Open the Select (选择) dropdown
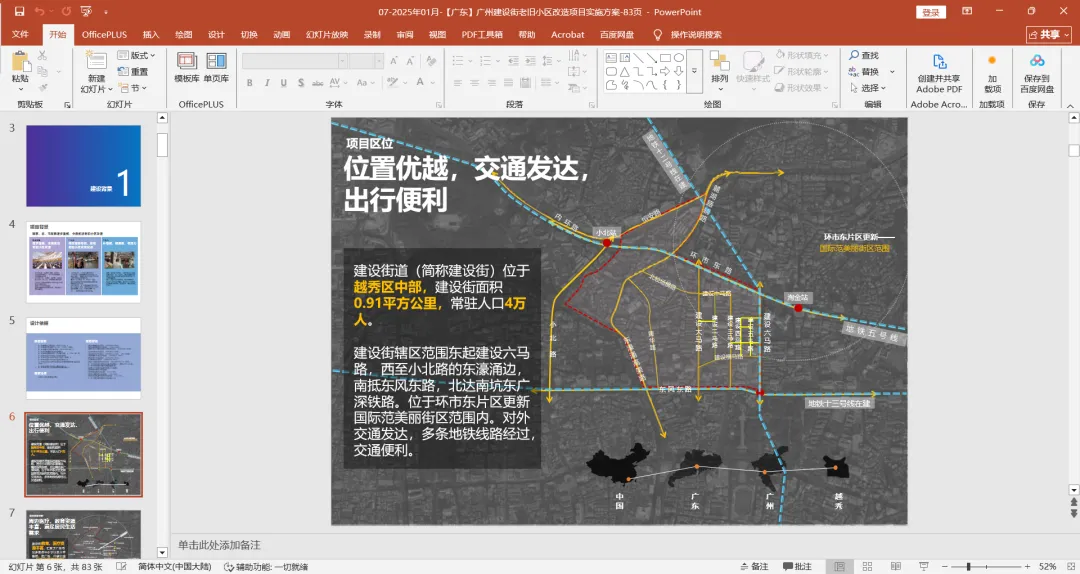The height and width of the screenshot is (574, 1080). [868, 88]
